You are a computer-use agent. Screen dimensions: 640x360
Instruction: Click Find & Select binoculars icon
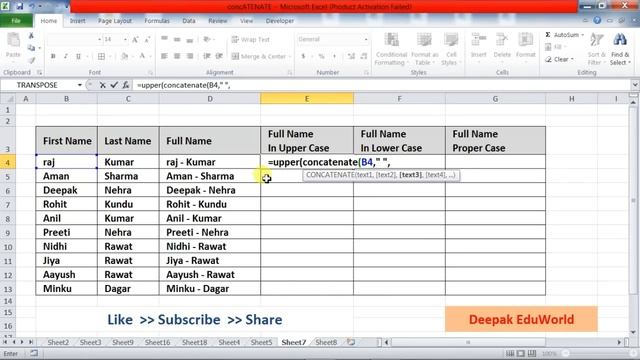pyautogui.click(x=620, y=40)
